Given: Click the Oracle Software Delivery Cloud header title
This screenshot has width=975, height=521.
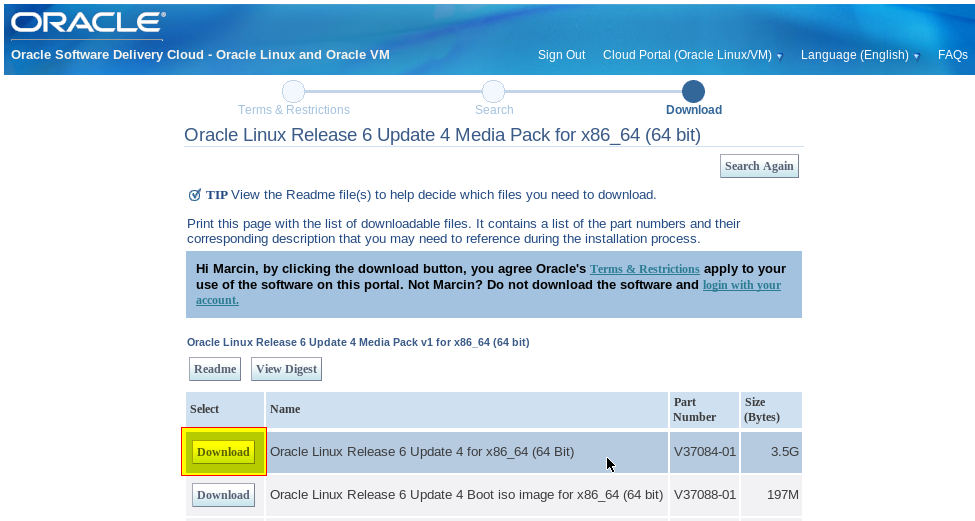Looking at the screenshot, I should click(x=200, y=55).
